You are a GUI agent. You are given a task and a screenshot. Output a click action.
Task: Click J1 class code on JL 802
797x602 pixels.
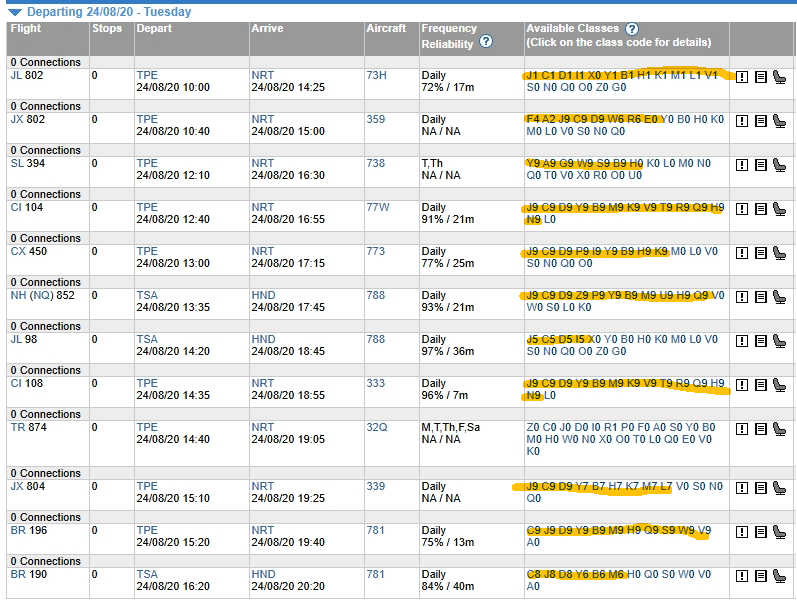(532, 75)
